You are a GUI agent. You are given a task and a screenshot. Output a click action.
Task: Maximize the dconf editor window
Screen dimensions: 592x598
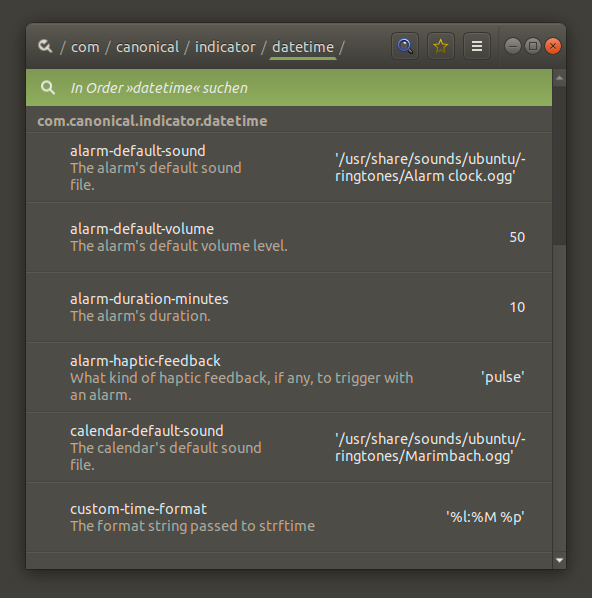pyautogui.click(x=533, y=46)
